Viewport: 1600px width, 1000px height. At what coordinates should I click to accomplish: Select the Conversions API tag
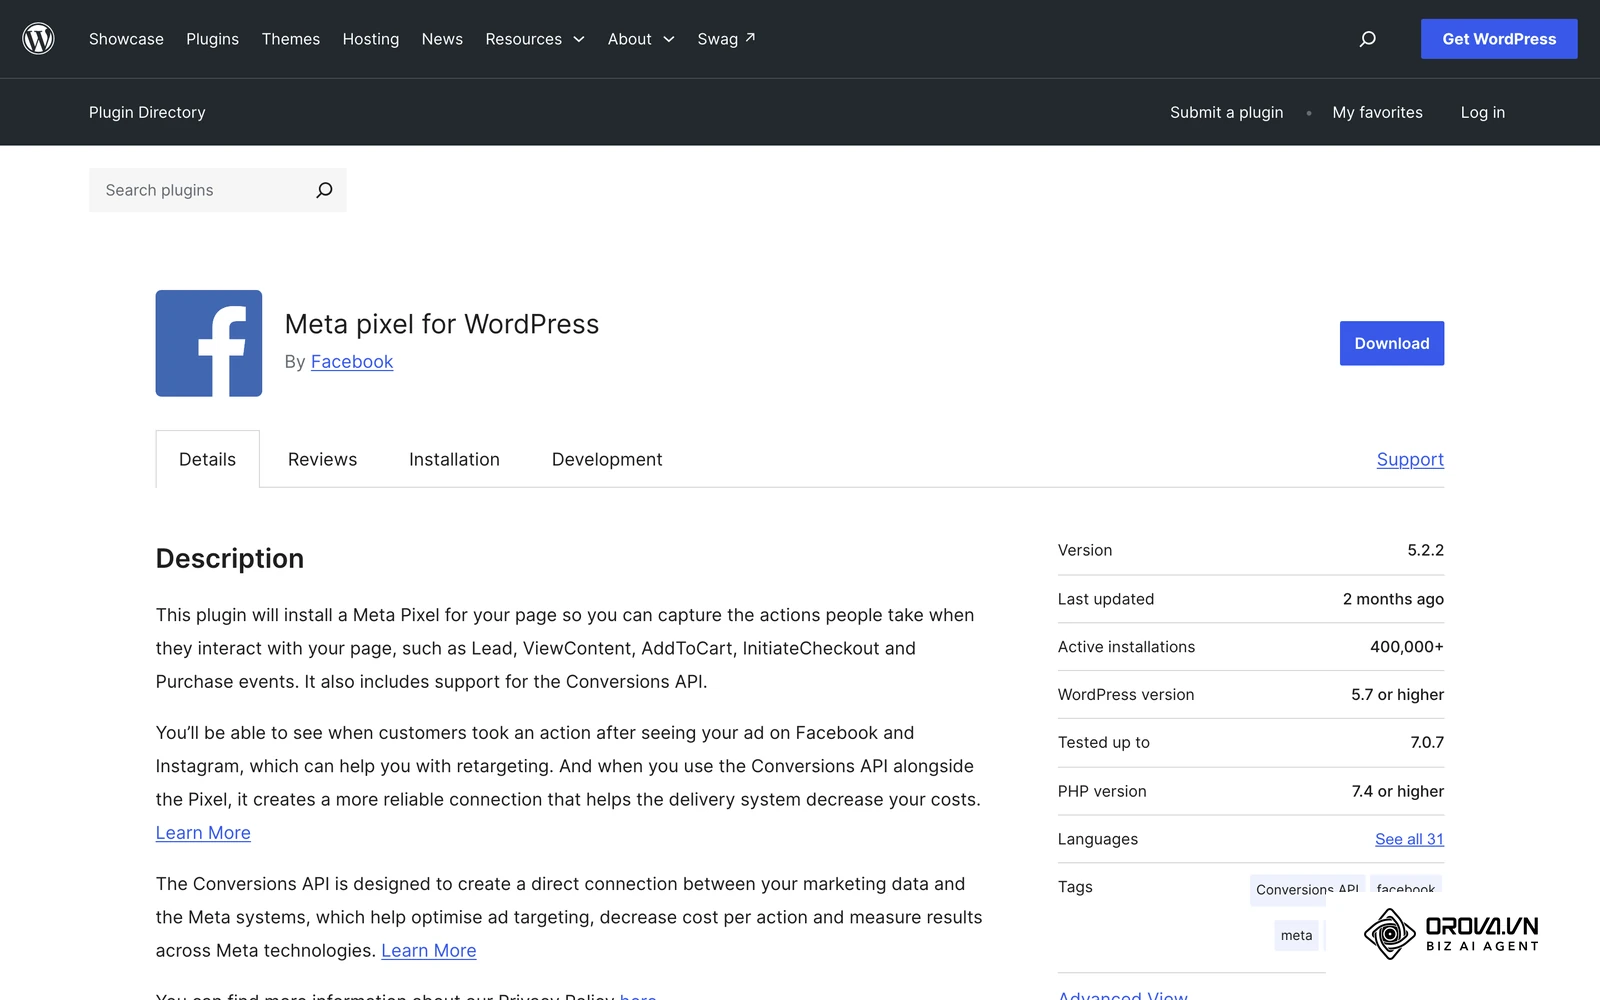(1306, 890)
